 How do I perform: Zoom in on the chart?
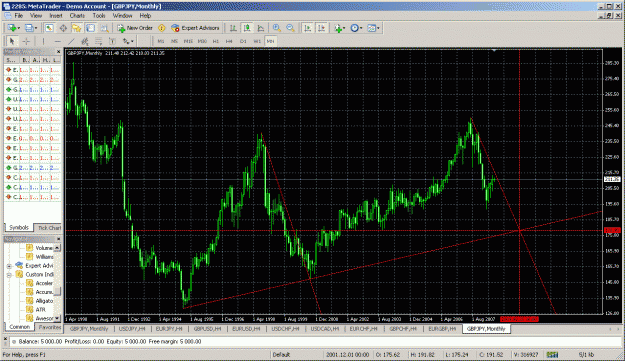[277, 28]
